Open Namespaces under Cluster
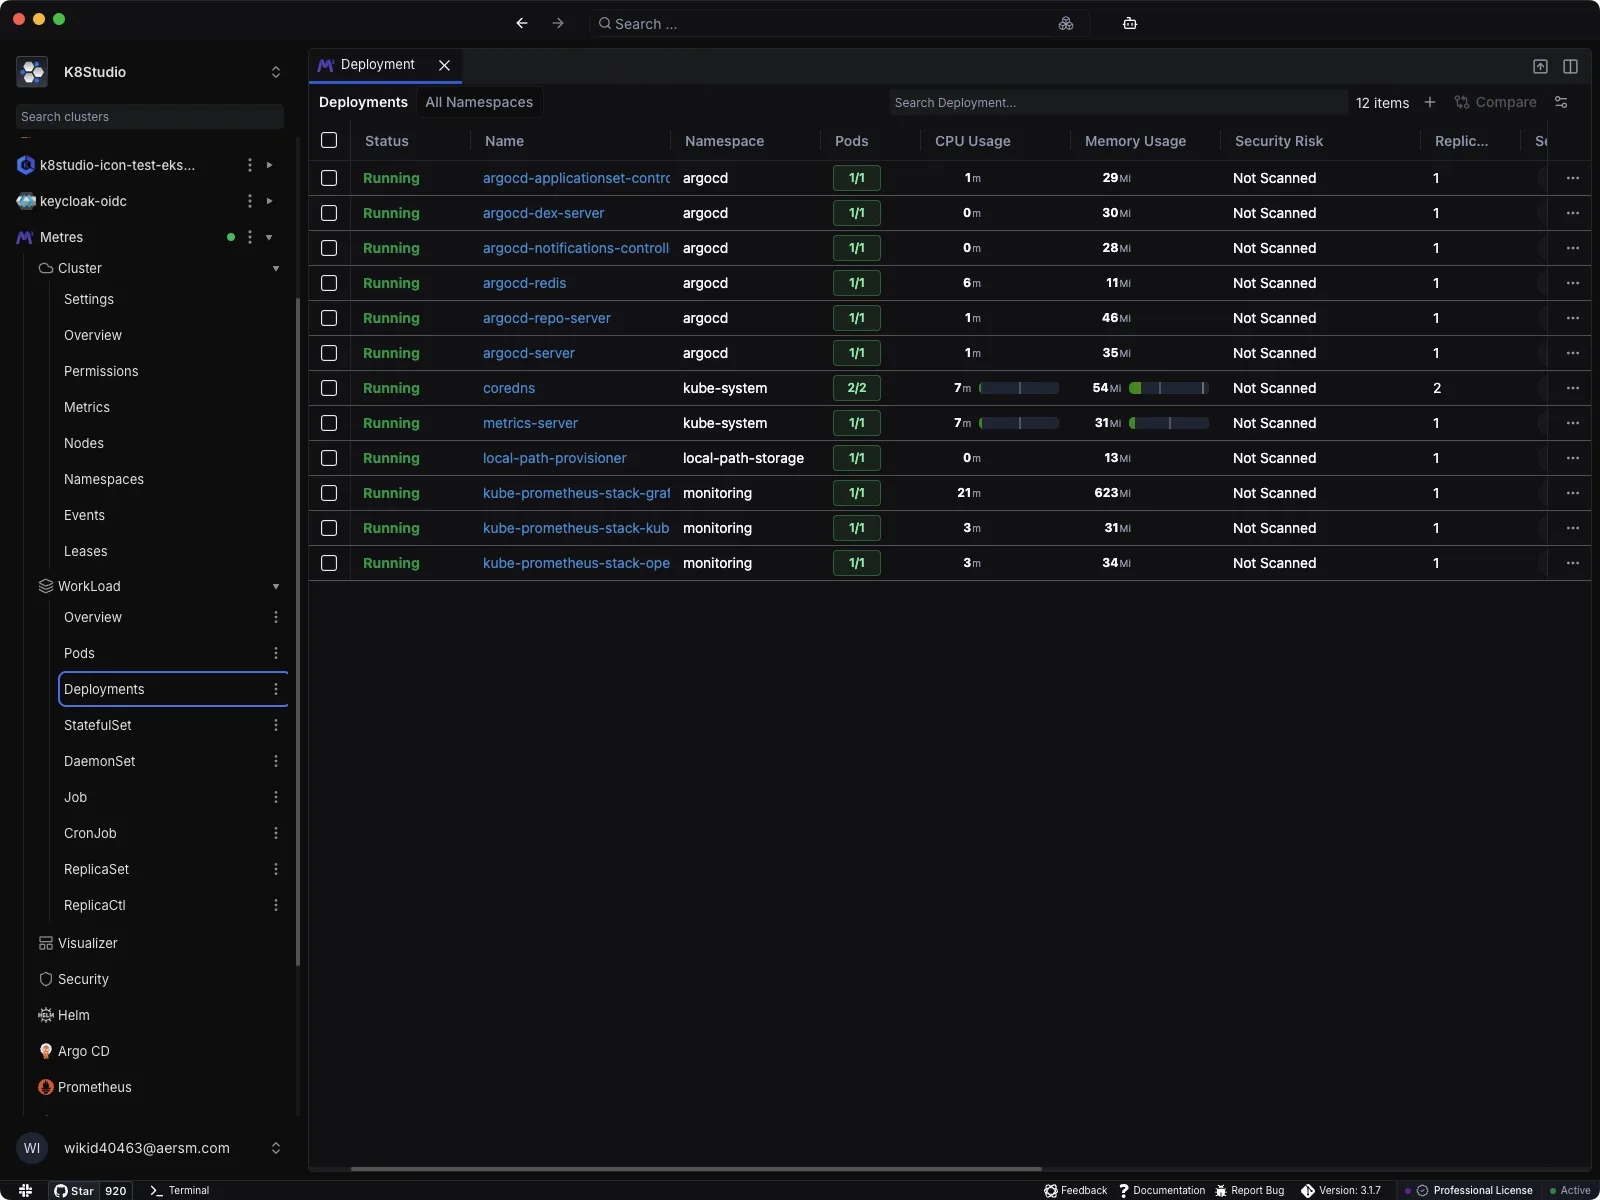The width and height of the screenshot is (1600, 1200). [104, 479]
